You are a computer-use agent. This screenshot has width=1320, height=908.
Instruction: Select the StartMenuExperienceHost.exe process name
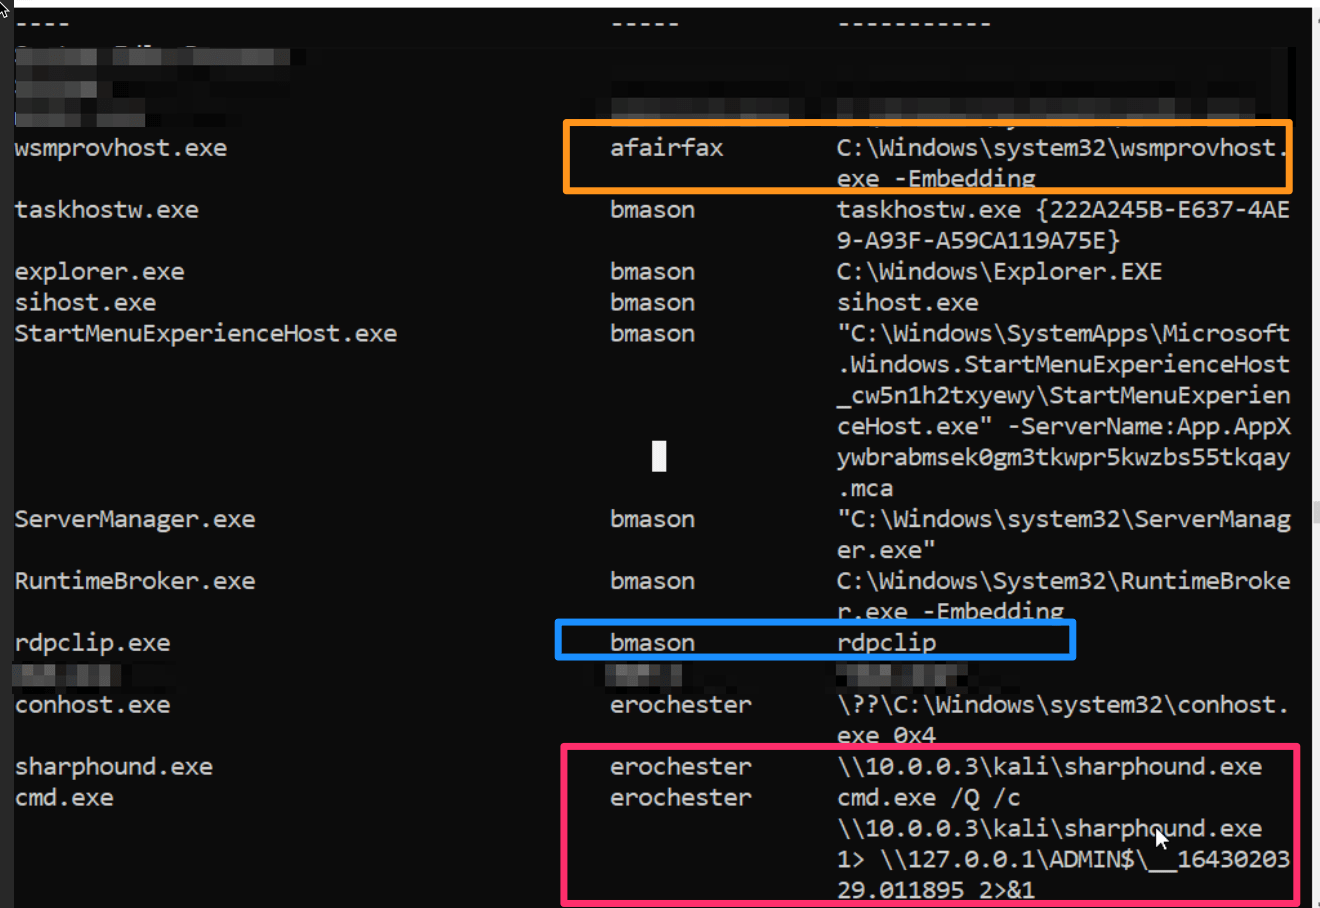(206, 334)
